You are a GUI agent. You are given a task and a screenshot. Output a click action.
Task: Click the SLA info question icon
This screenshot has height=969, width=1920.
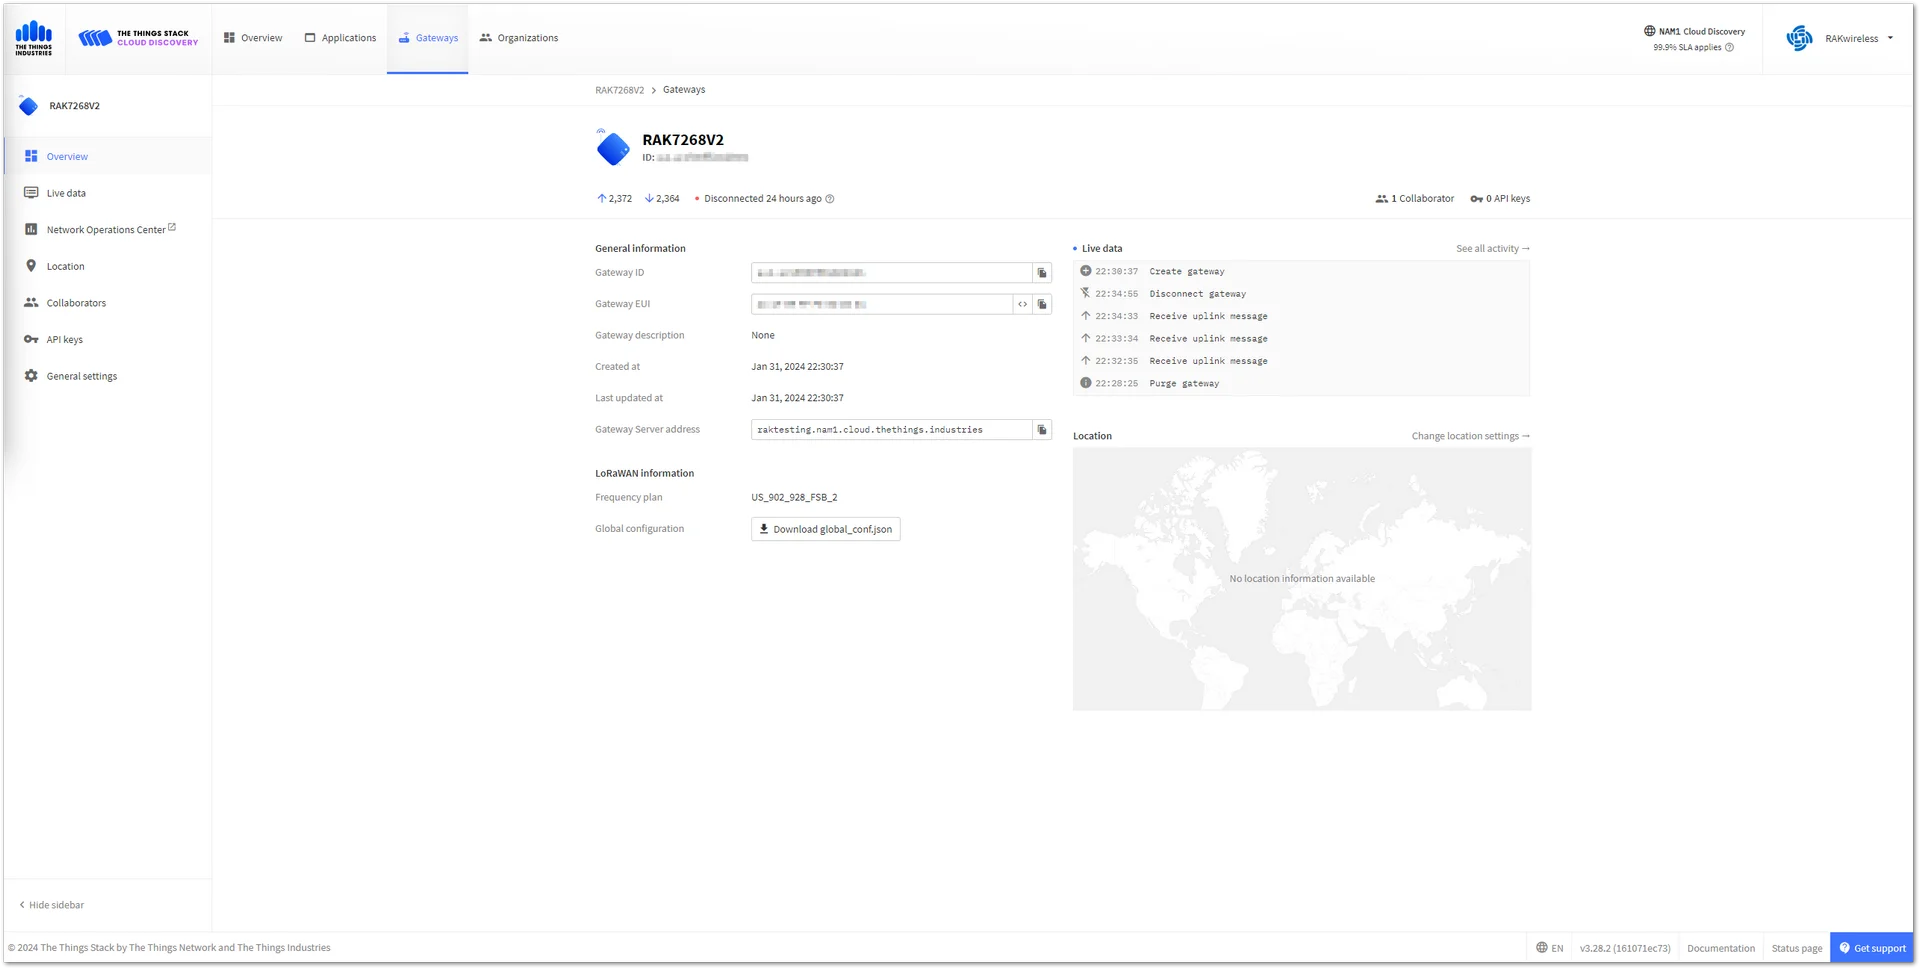pos(1729,47)
